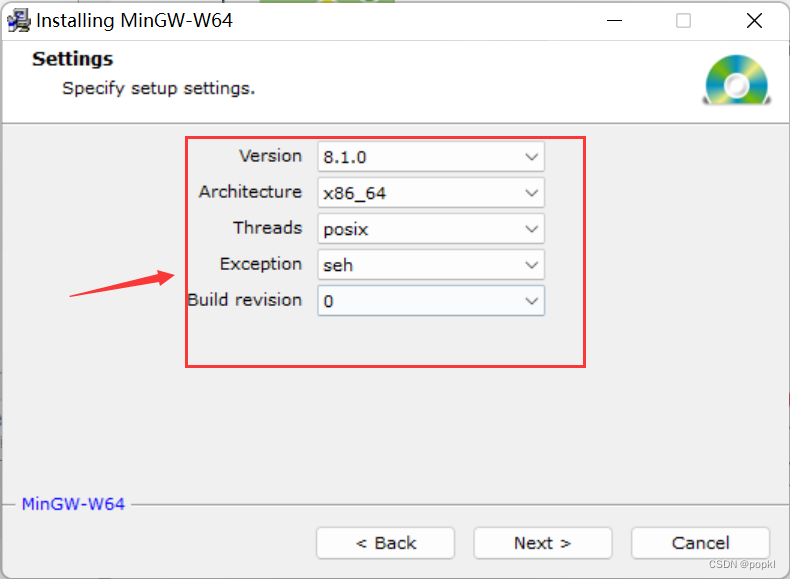Click the Architecture label text

tap(250, 191)
